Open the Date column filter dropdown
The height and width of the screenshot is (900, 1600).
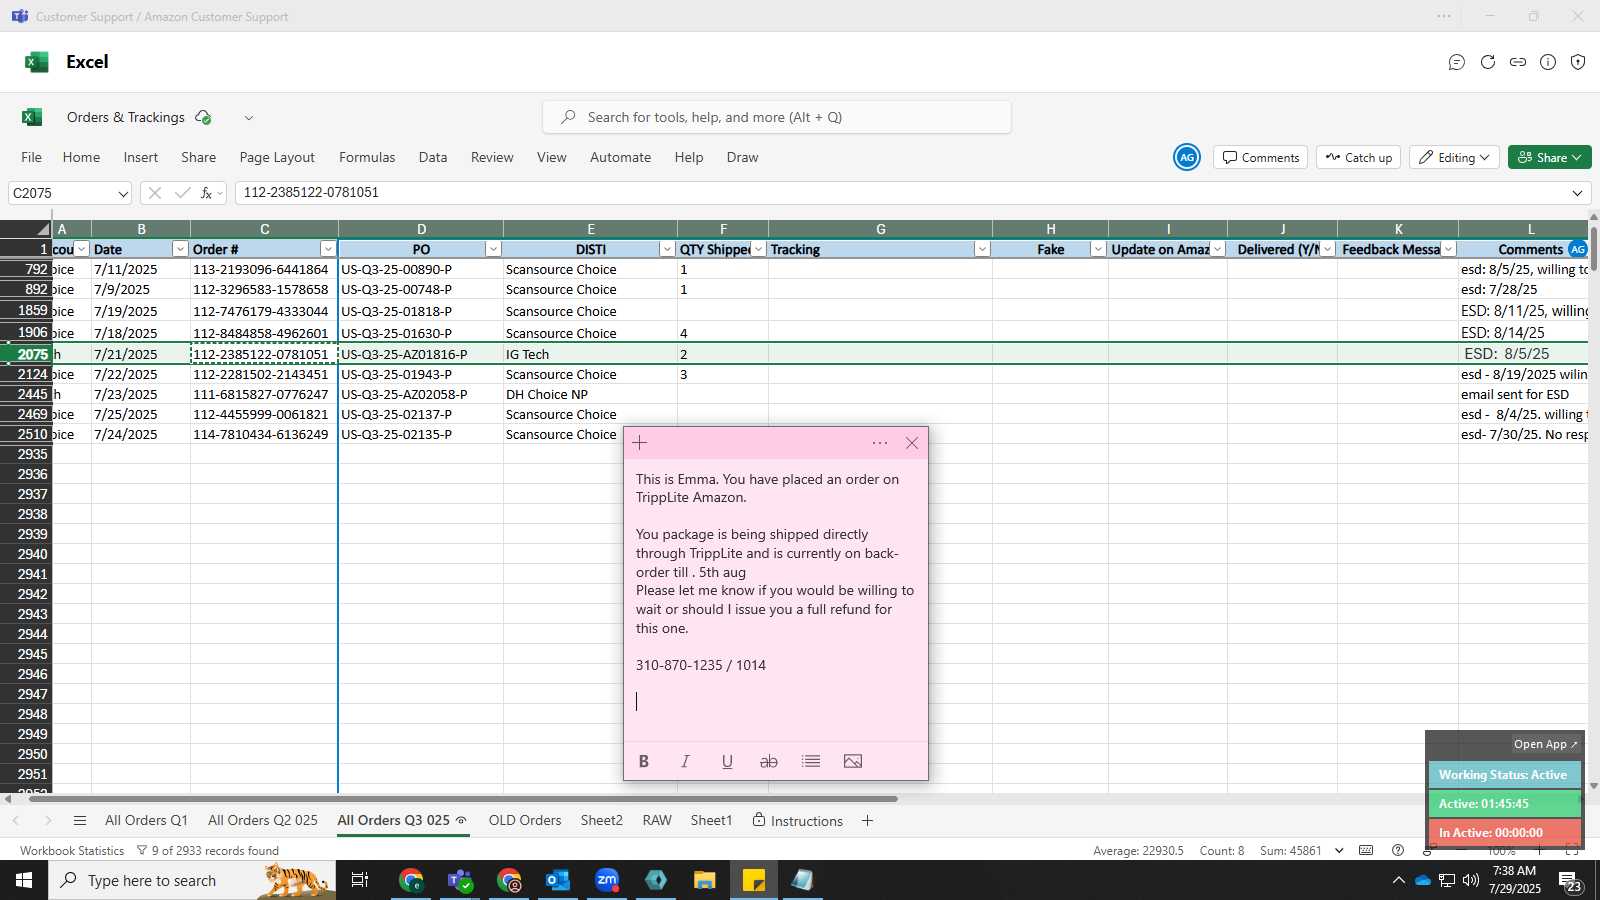click(x=180, y=249)
